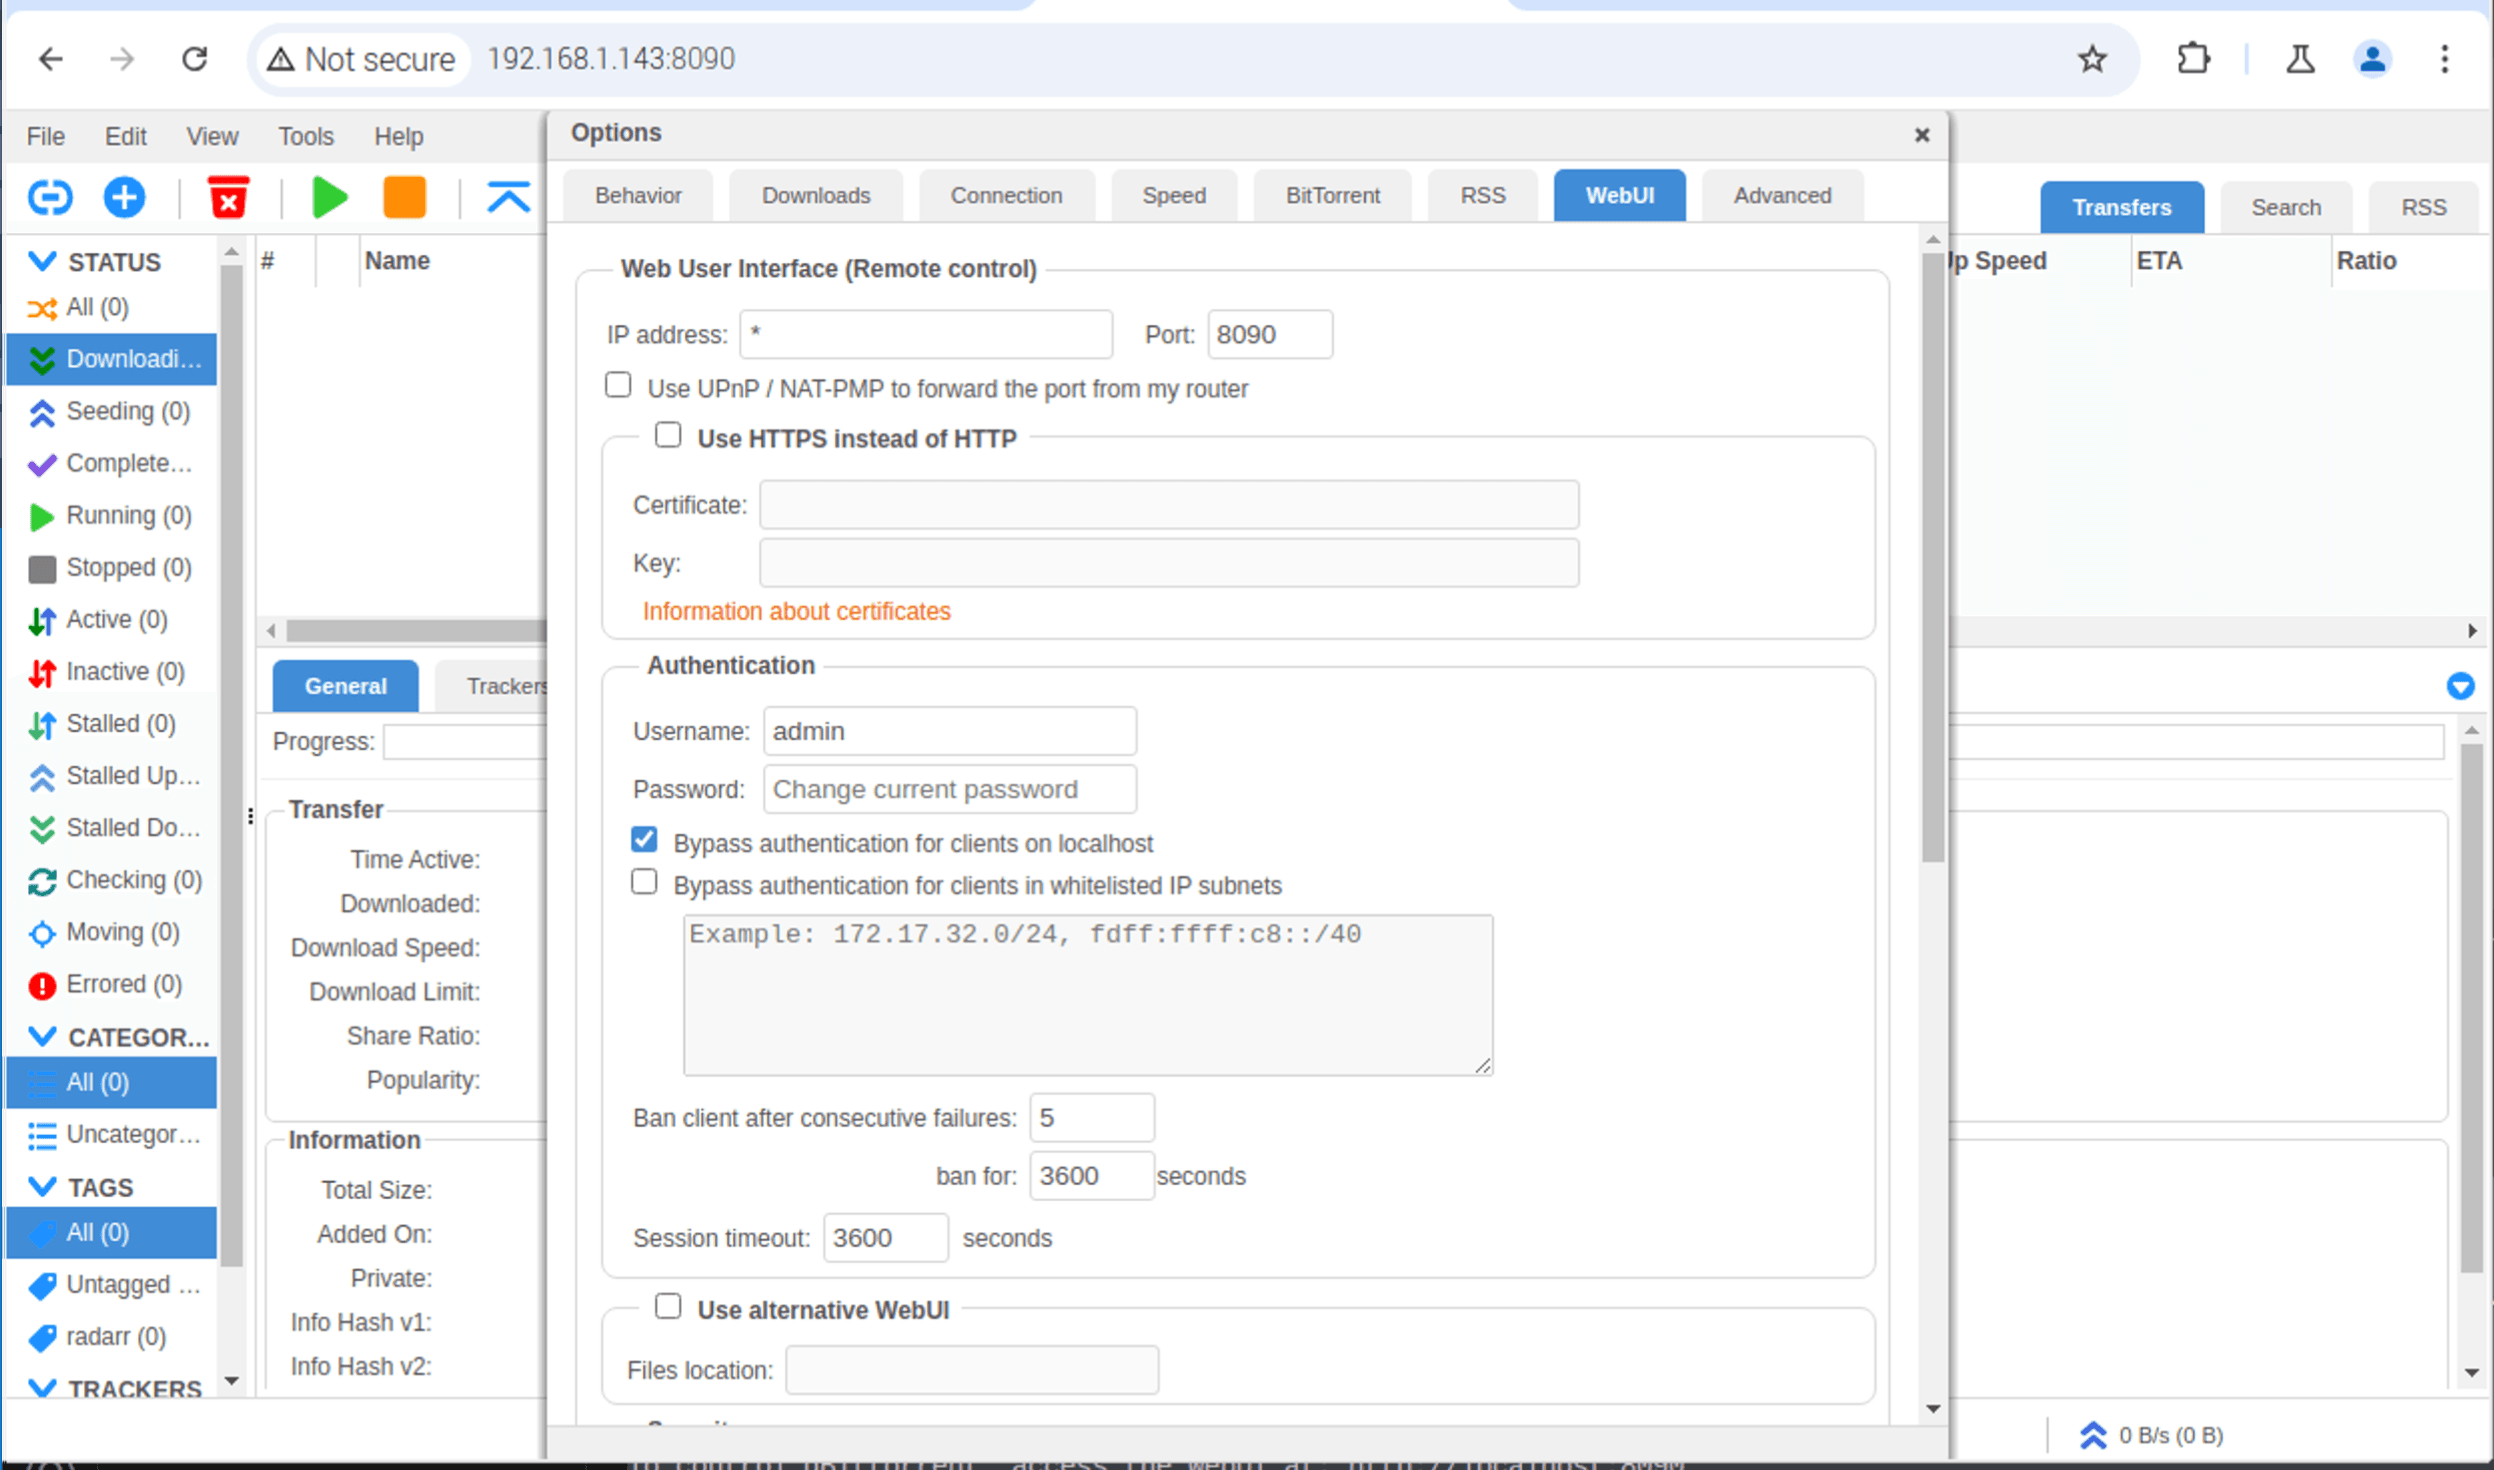Uncheck bypass authentication for localhost clients
The height and width of the screenshot is (1470, 2494).
coord(644,840)
